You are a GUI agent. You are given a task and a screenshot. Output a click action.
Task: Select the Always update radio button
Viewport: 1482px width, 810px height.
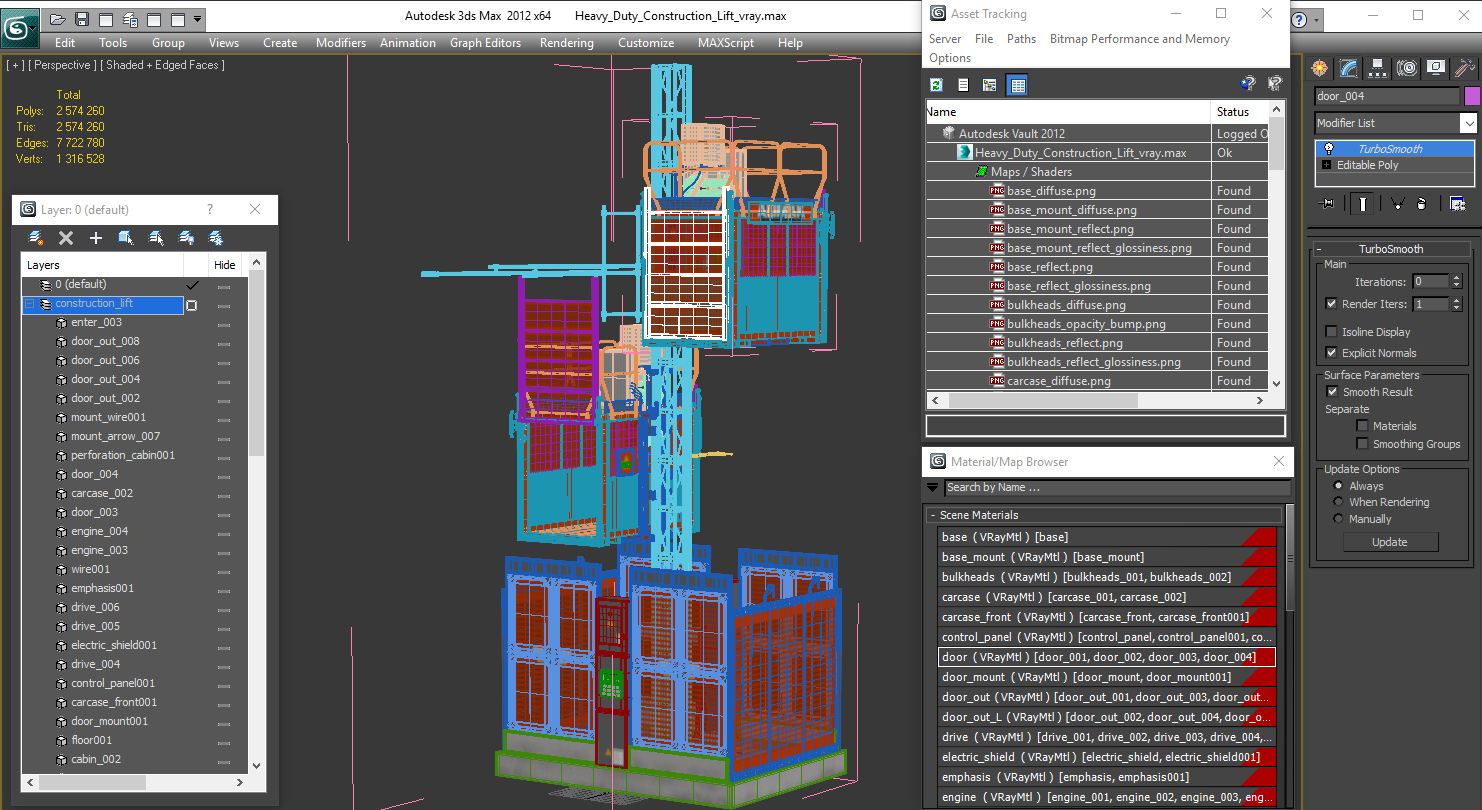(x=1338, y=486)
